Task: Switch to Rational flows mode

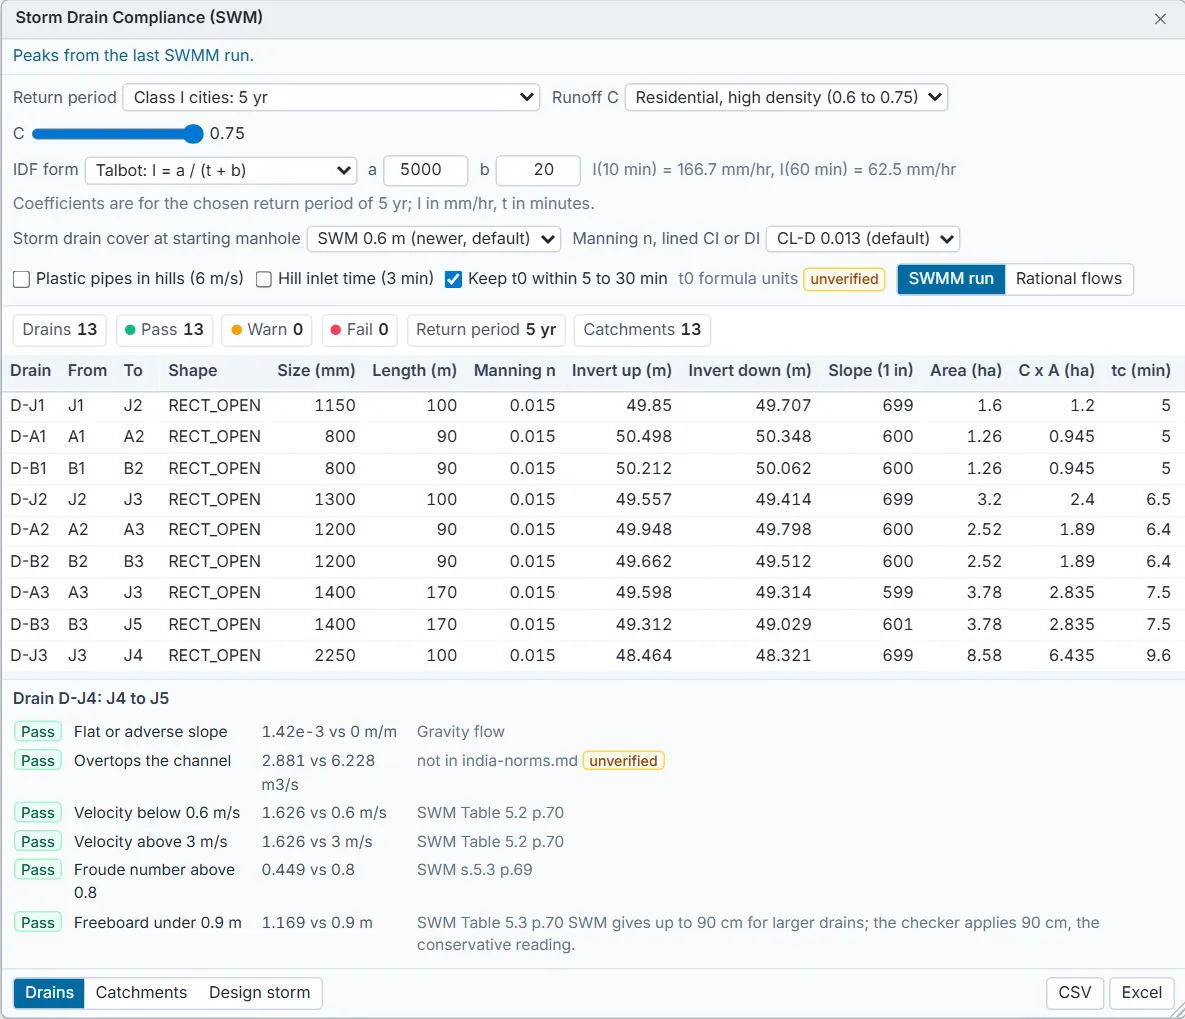Action: pyautogui.click(x=1069, y=279)
